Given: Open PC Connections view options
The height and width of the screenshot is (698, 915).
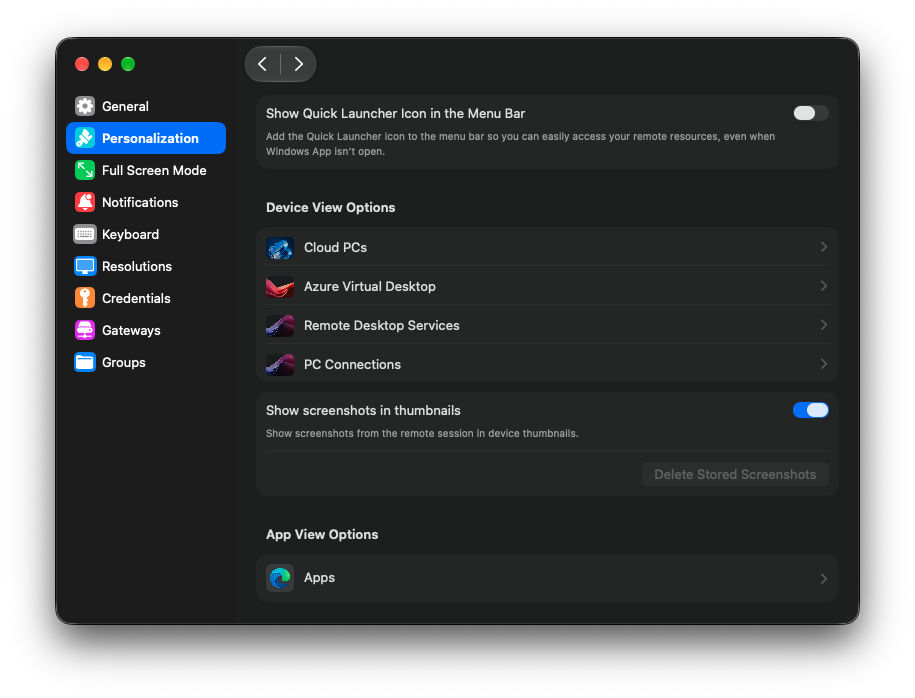Looking at the screenshot, I should [547, 364].
